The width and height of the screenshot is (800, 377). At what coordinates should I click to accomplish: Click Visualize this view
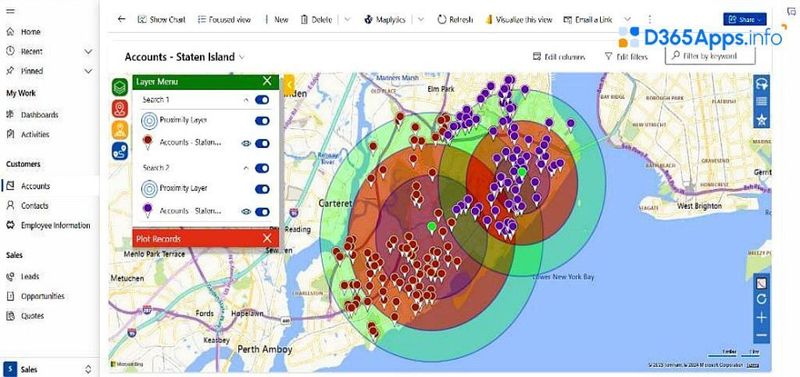[x=518, y=19]
